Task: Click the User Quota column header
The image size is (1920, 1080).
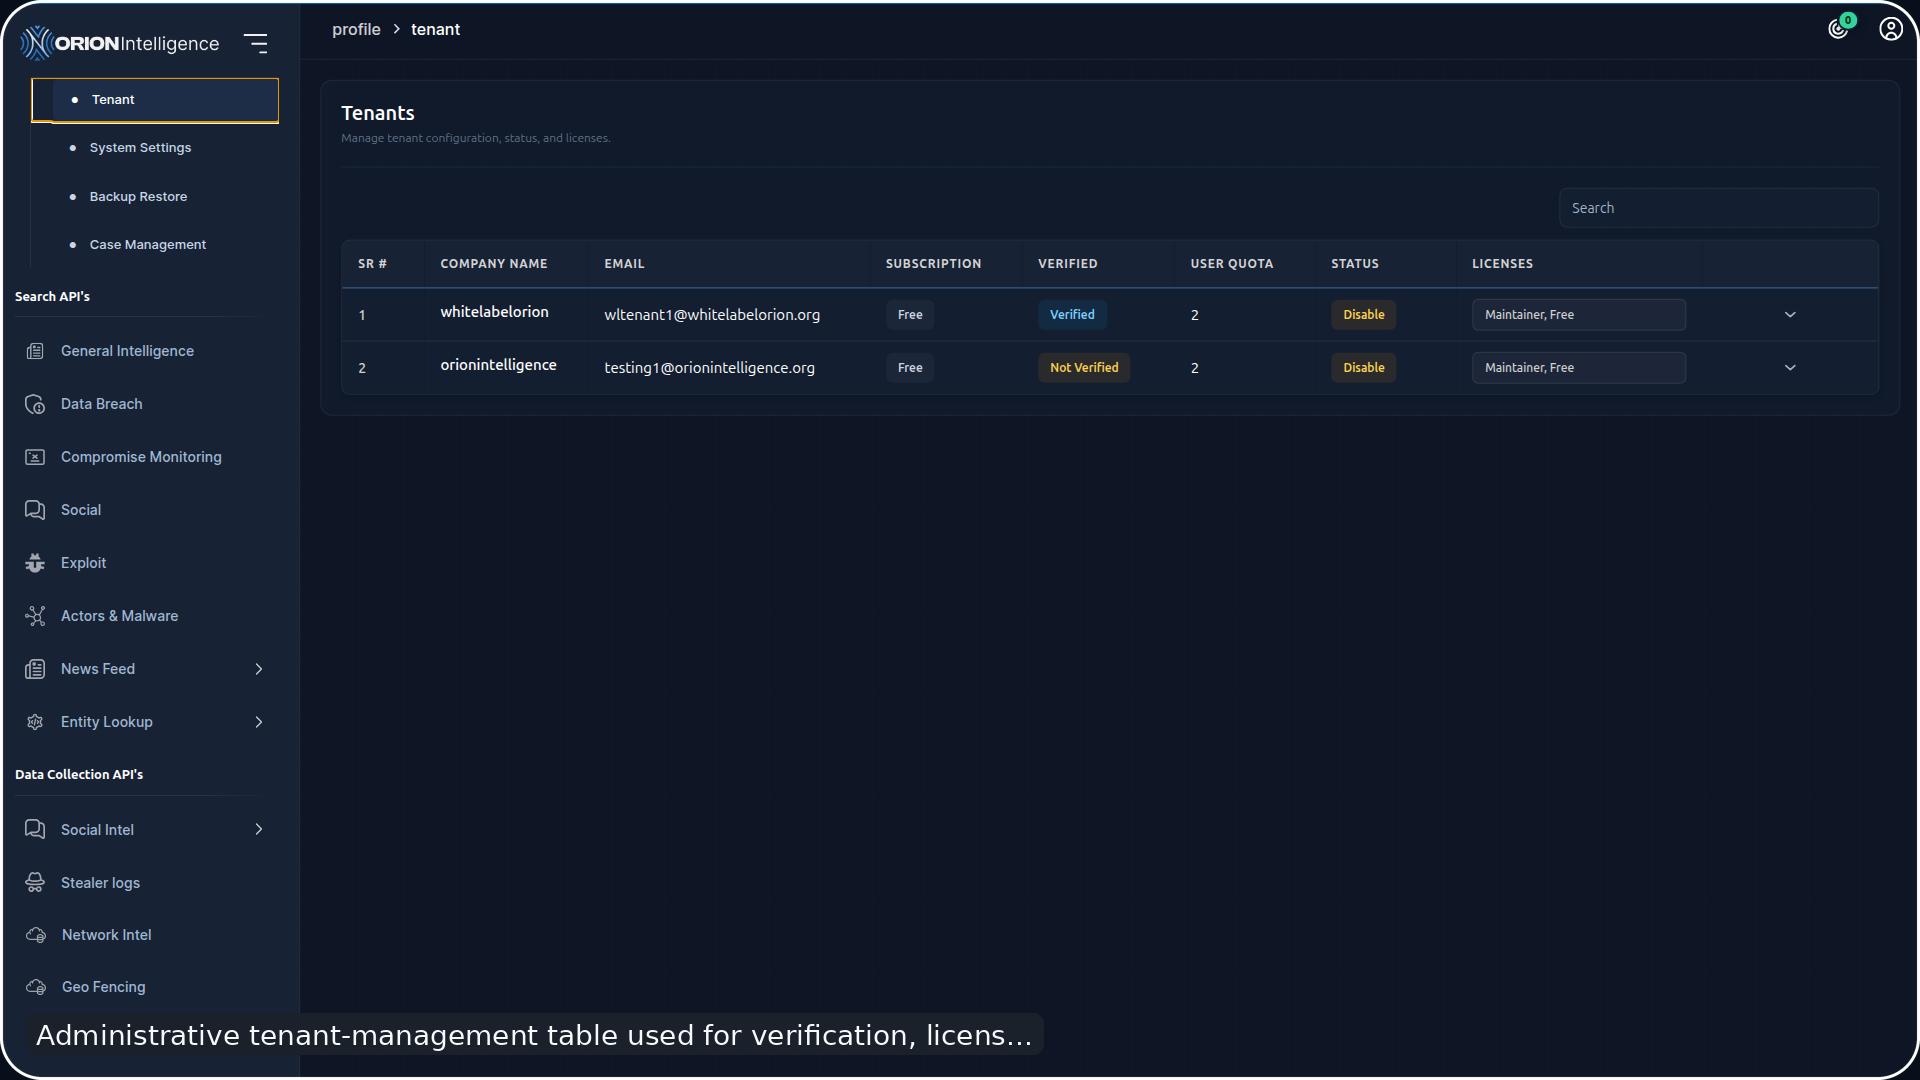Action: (x=1231, y=264)
